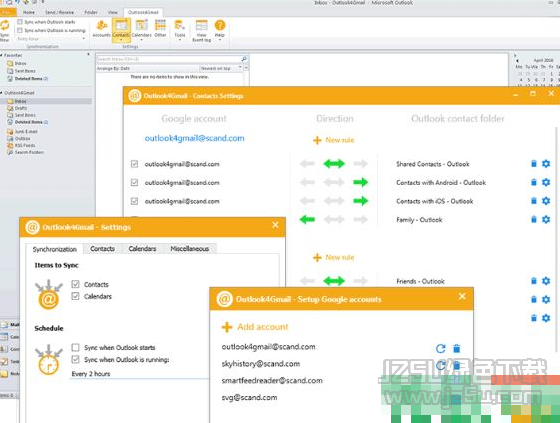Viewport: 560px width, 423px height.
Task: Open the Home ribbon tab
Action: (x=29, y=12)
